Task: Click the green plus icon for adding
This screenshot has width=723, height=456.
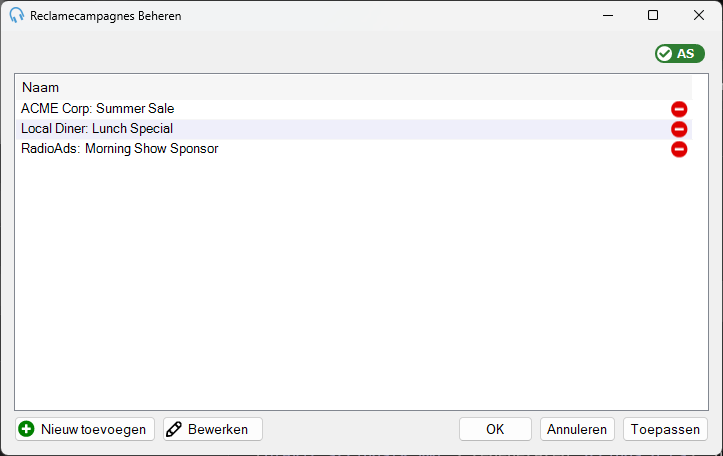Action: (26, 429)
